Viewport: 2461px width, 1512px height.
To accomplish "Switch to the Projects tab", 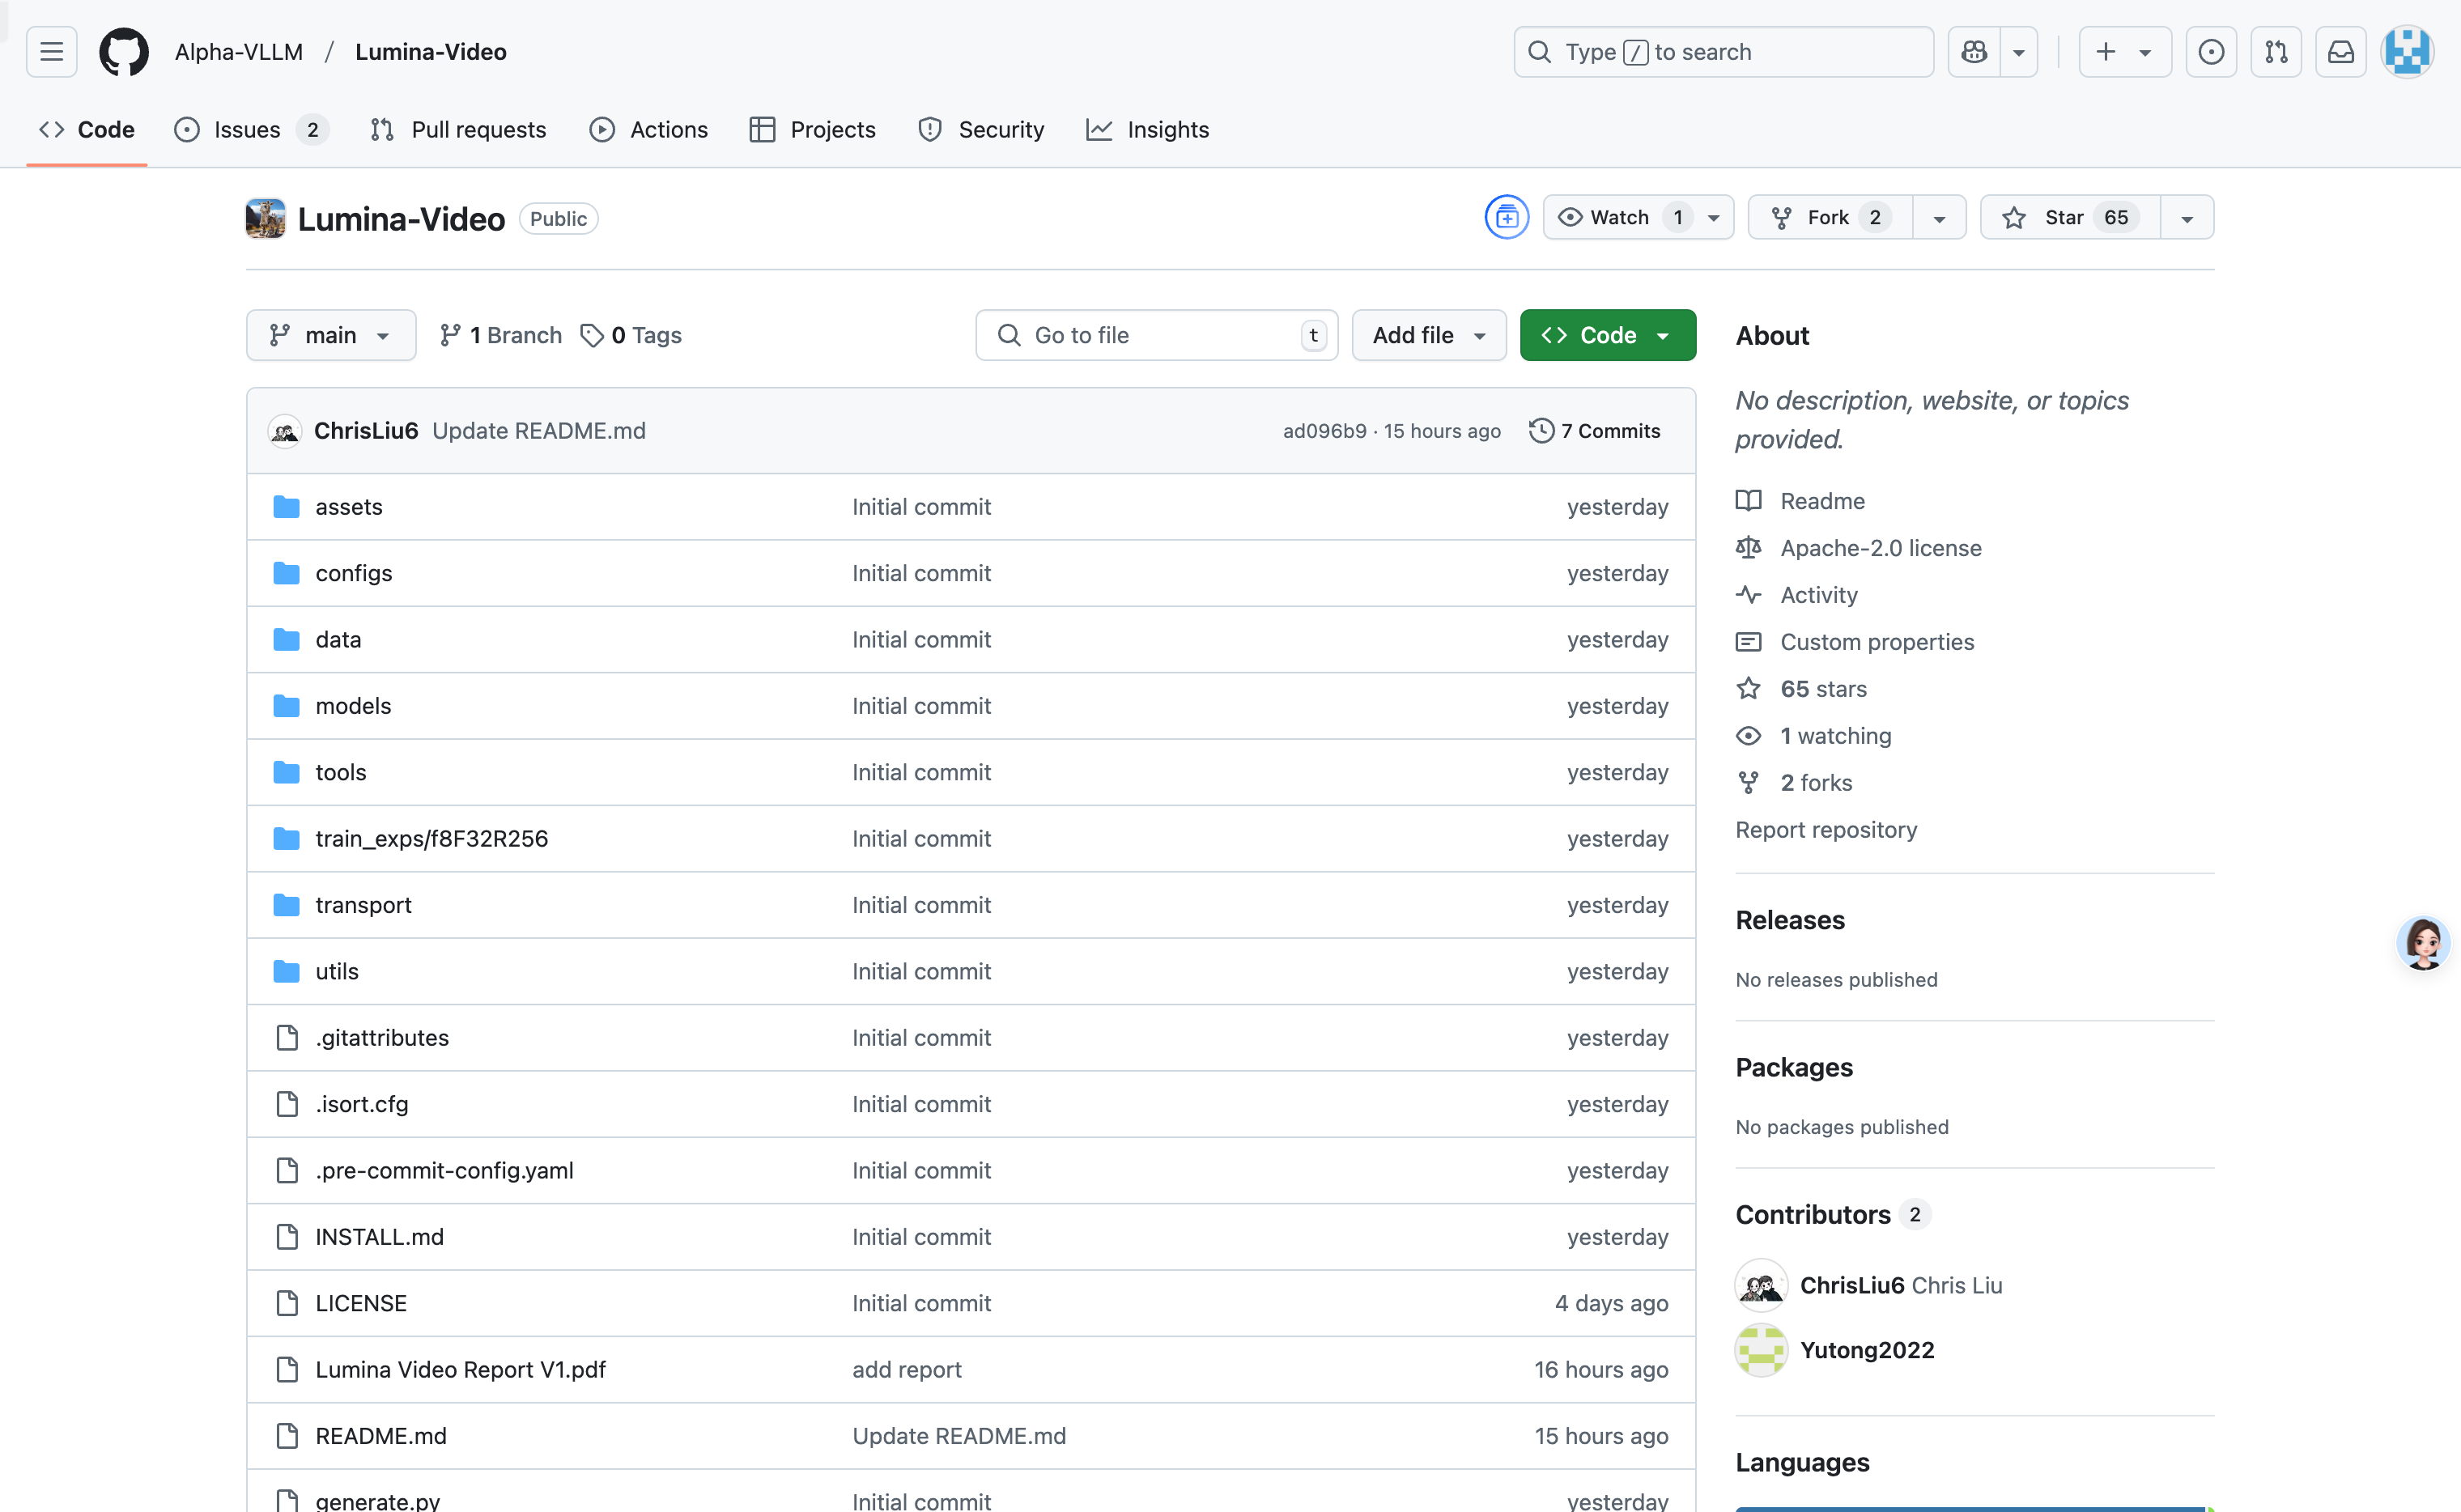I will coord(812,130).
